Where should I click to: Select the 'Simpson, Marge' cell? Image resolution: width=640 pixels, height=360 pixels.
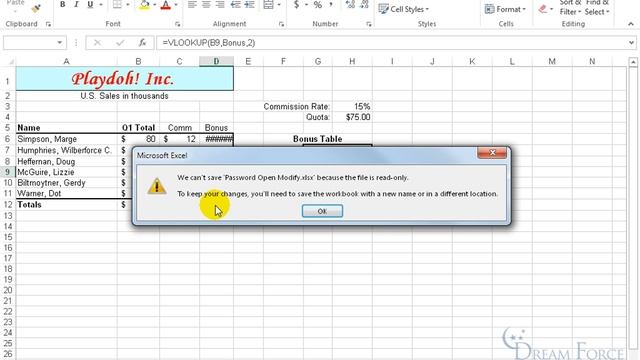tap(67, 139)
